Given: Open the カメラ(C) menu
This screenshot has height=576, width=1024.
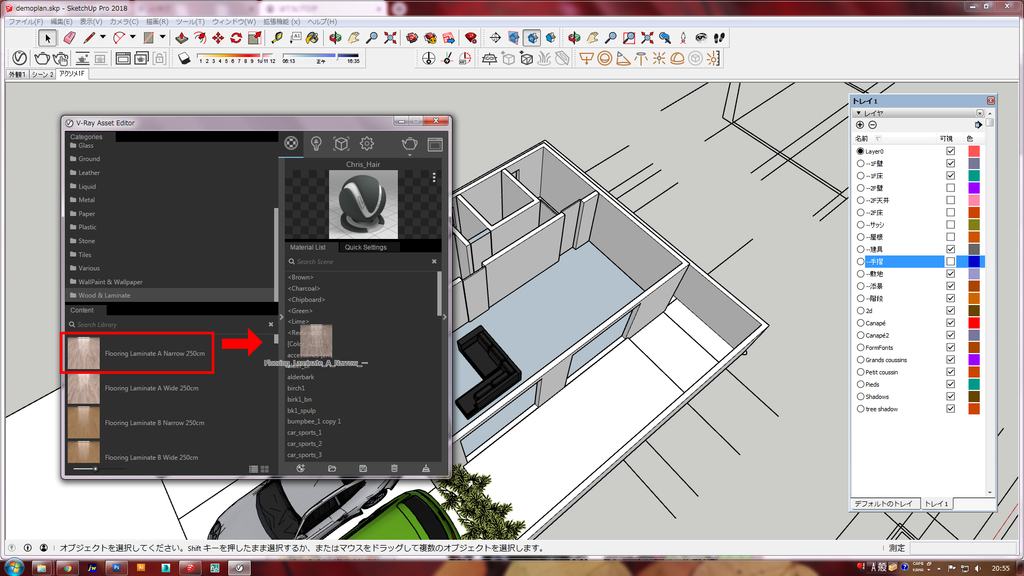Looking at the screenshot, I should point(123,22).
